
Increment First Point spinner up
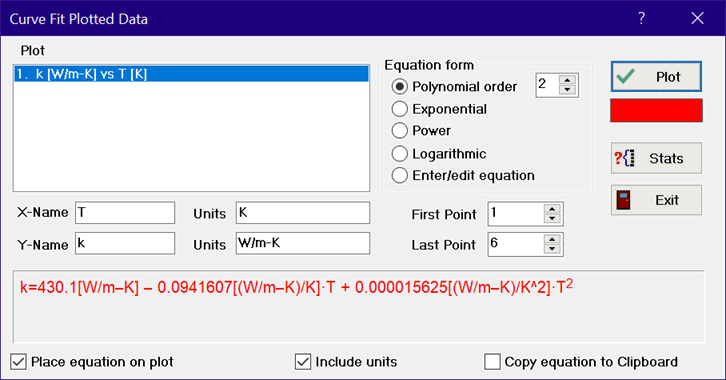tap(552, 209)
